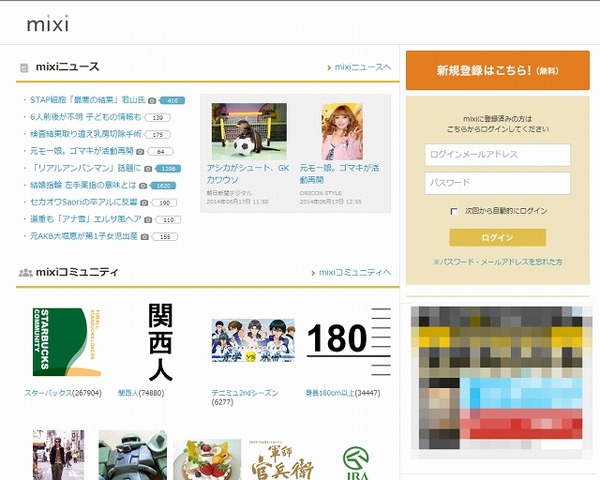600x480 pixels.
Task: Open テニミュ2ndシーズン community link
Action: coord(245,393)
